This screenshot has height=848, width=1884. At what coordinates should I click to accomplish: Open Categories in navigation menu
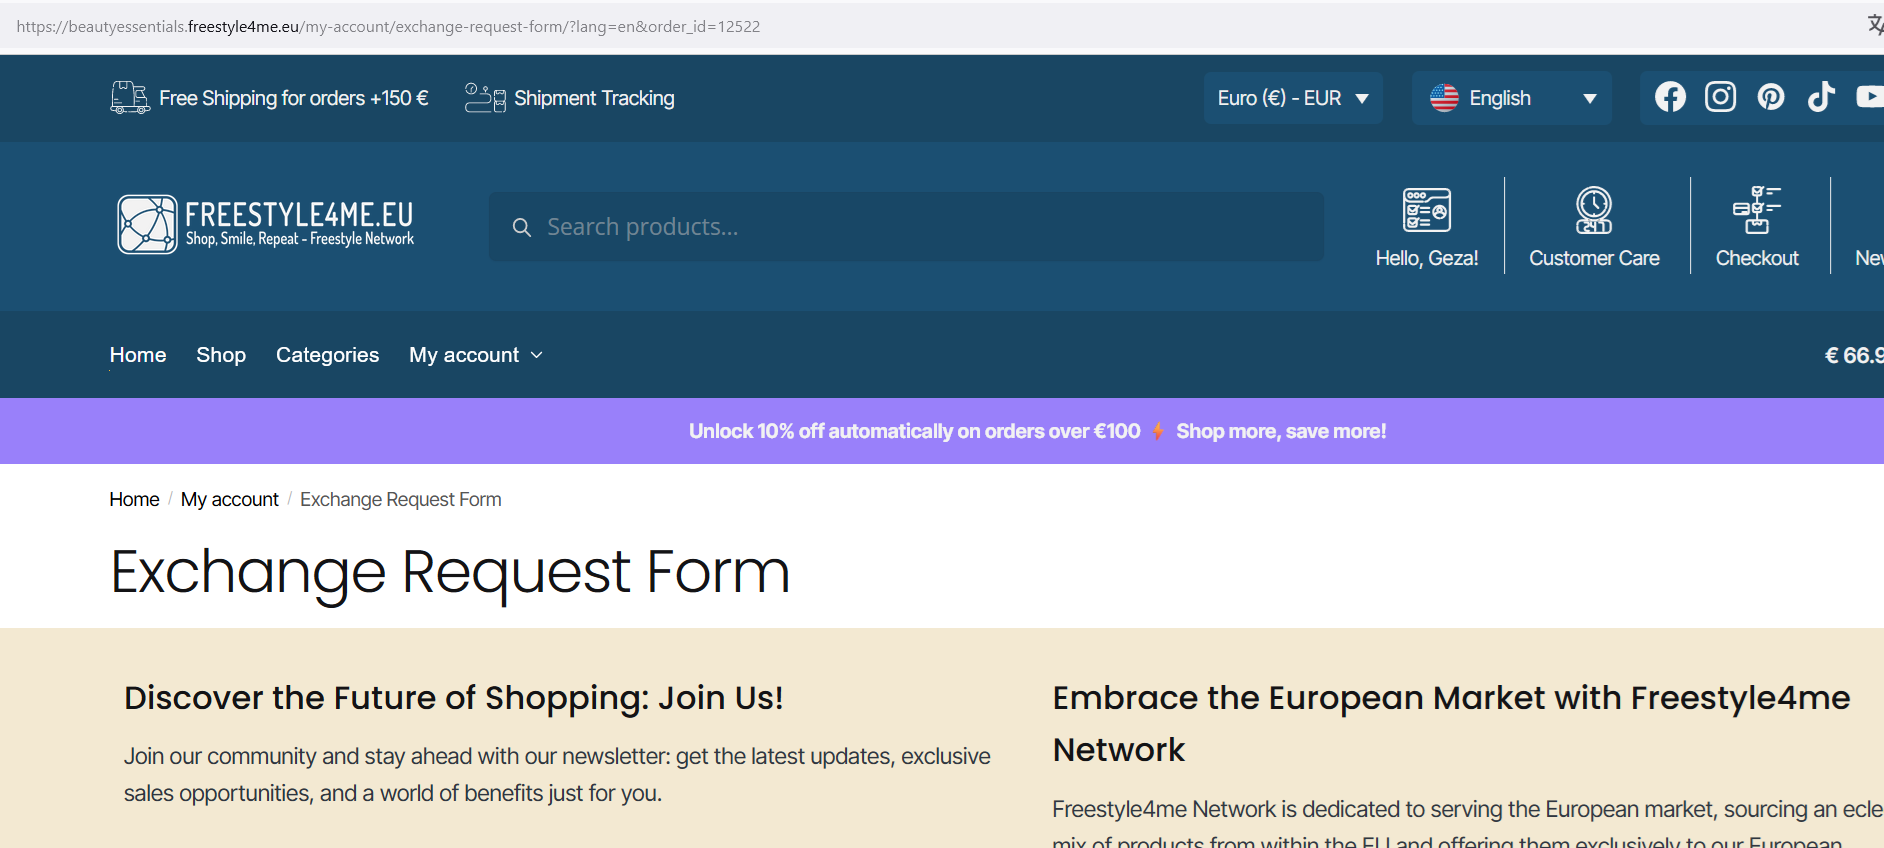pos(327,355)
